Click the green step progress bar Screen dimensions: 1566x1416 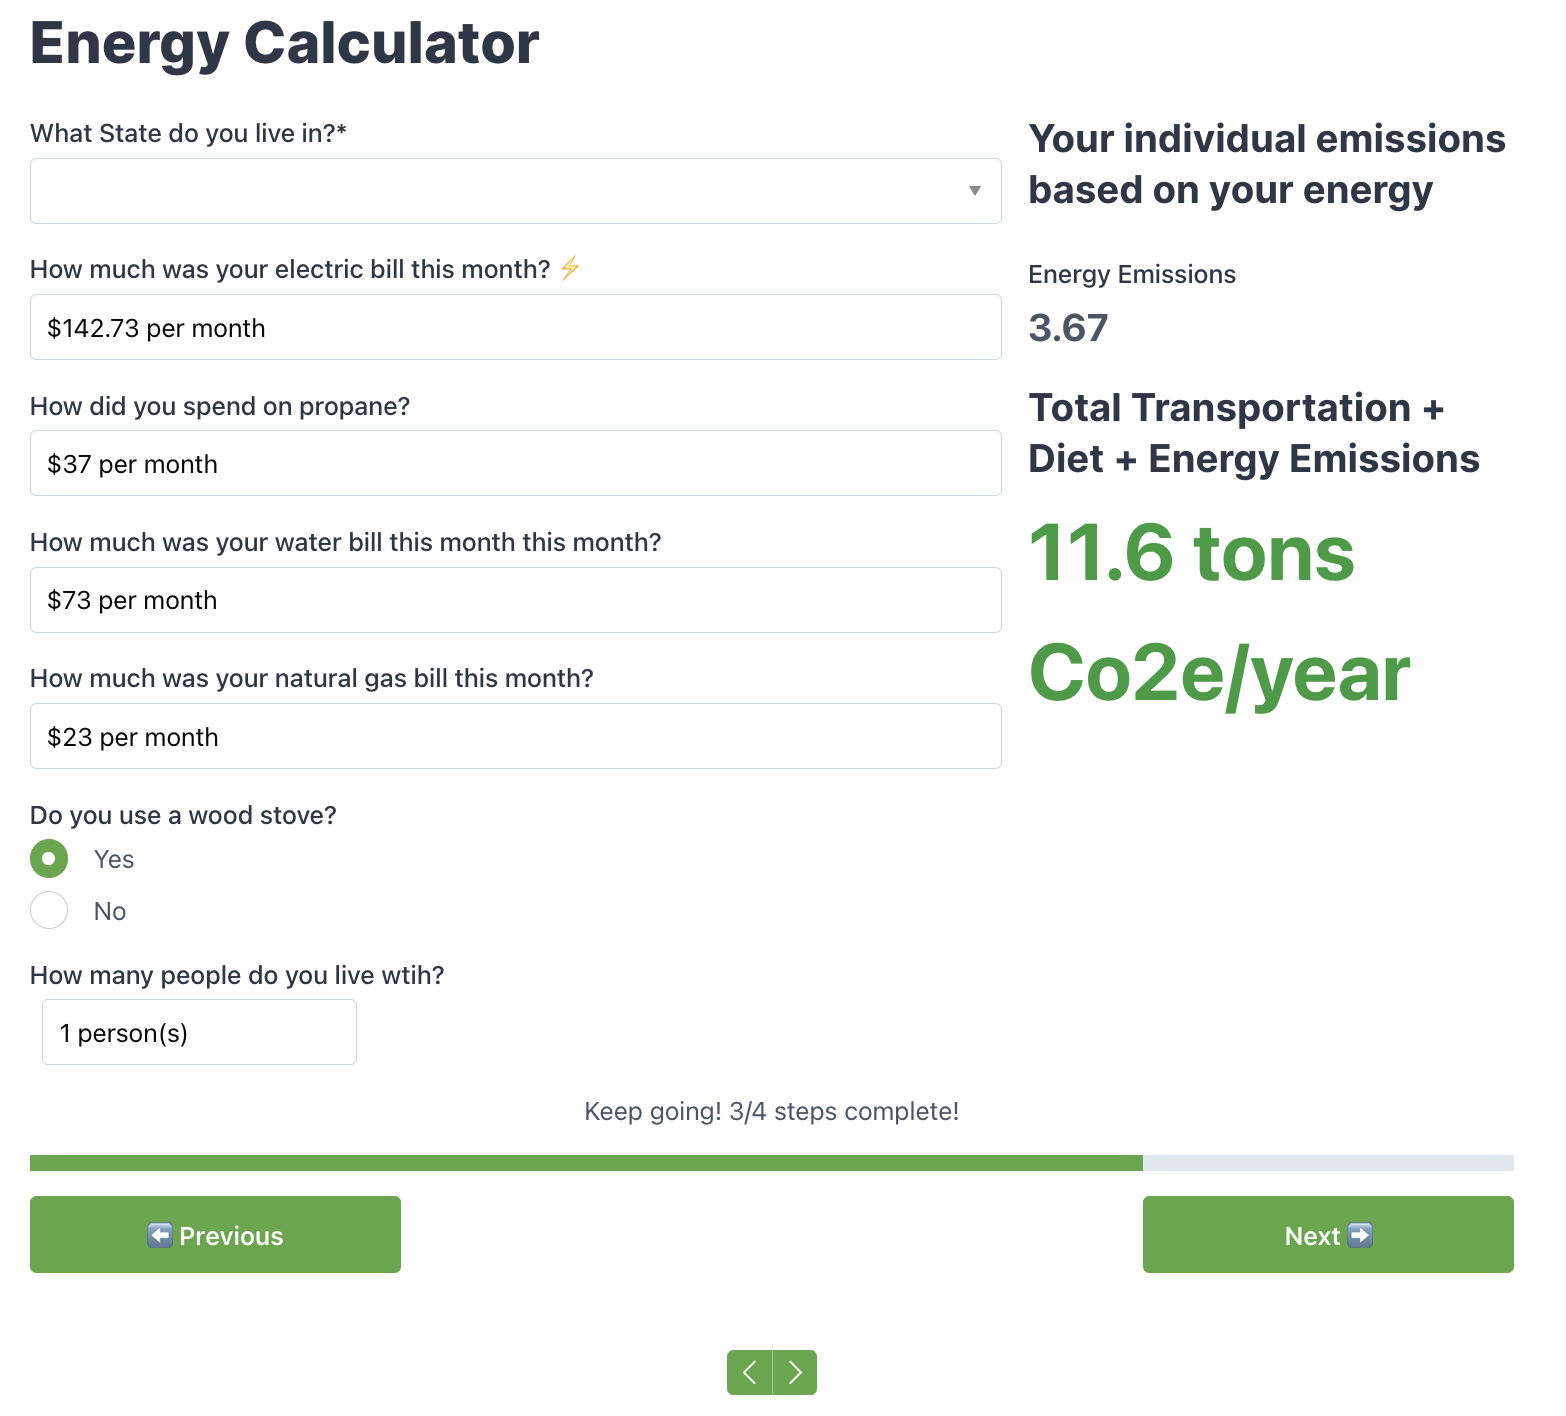coord(586,1163)
